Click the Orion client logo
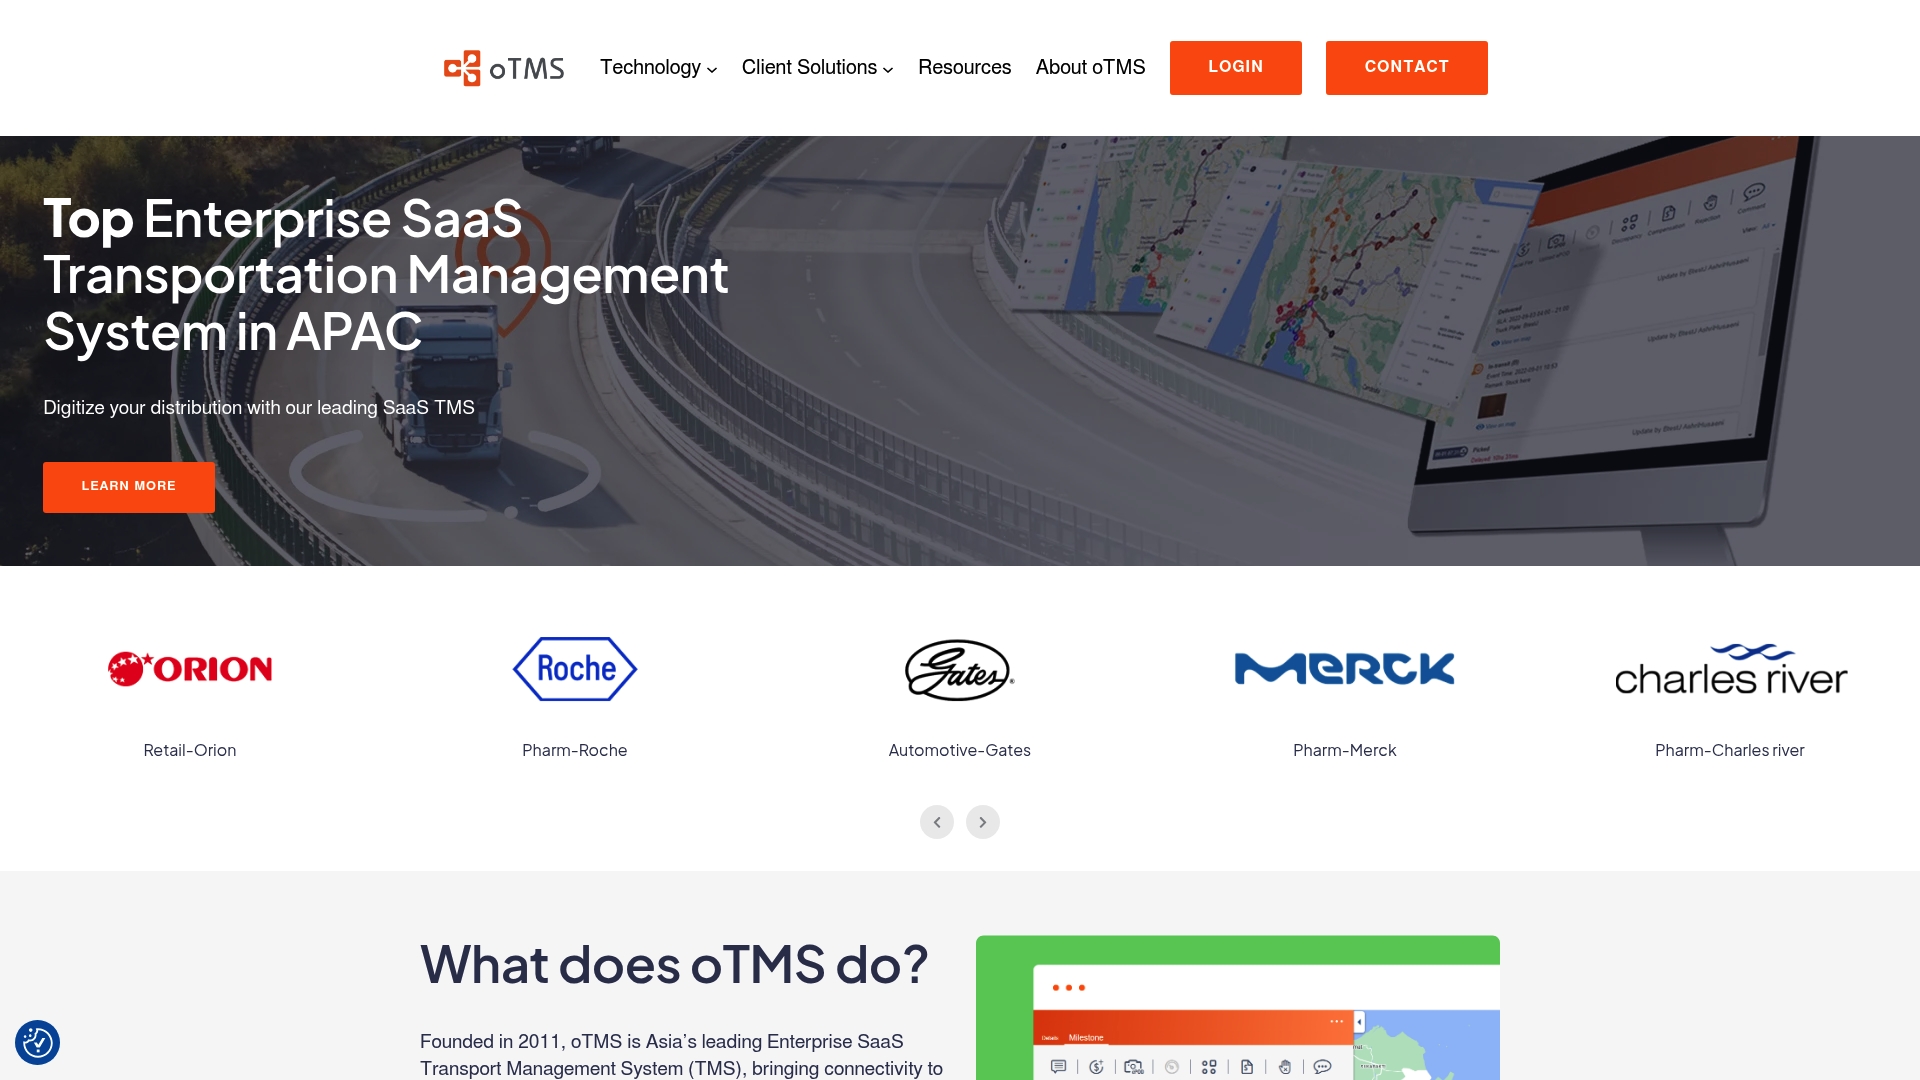The width and height of the screenshot is (1920, 1080). coord(190,669)
